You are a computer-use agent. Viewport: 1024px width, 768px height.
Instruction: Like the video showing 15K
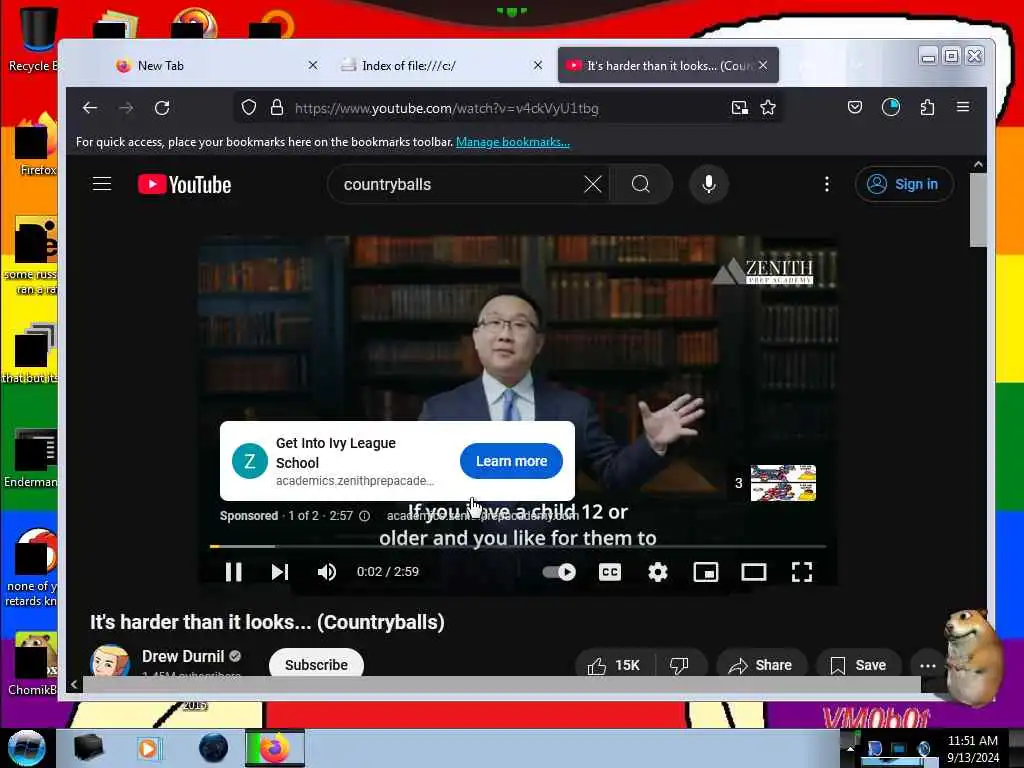613,665
